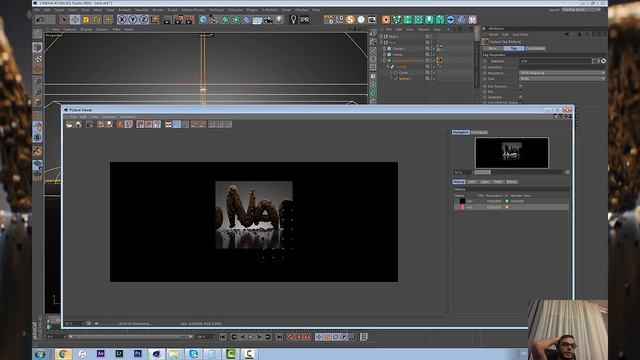Click the IPR toolbar button
This screenshot has height=360, width=640.
click(305, 20)
